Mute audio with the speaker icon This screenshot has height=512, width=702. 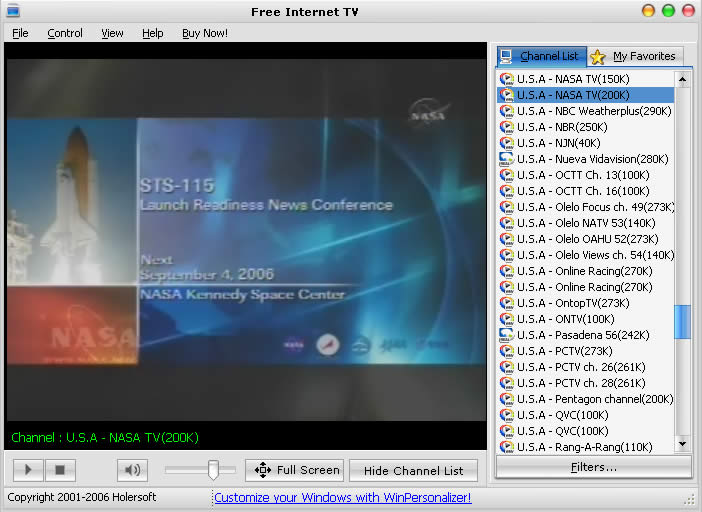pyautogui.click(x=132, y=469)
